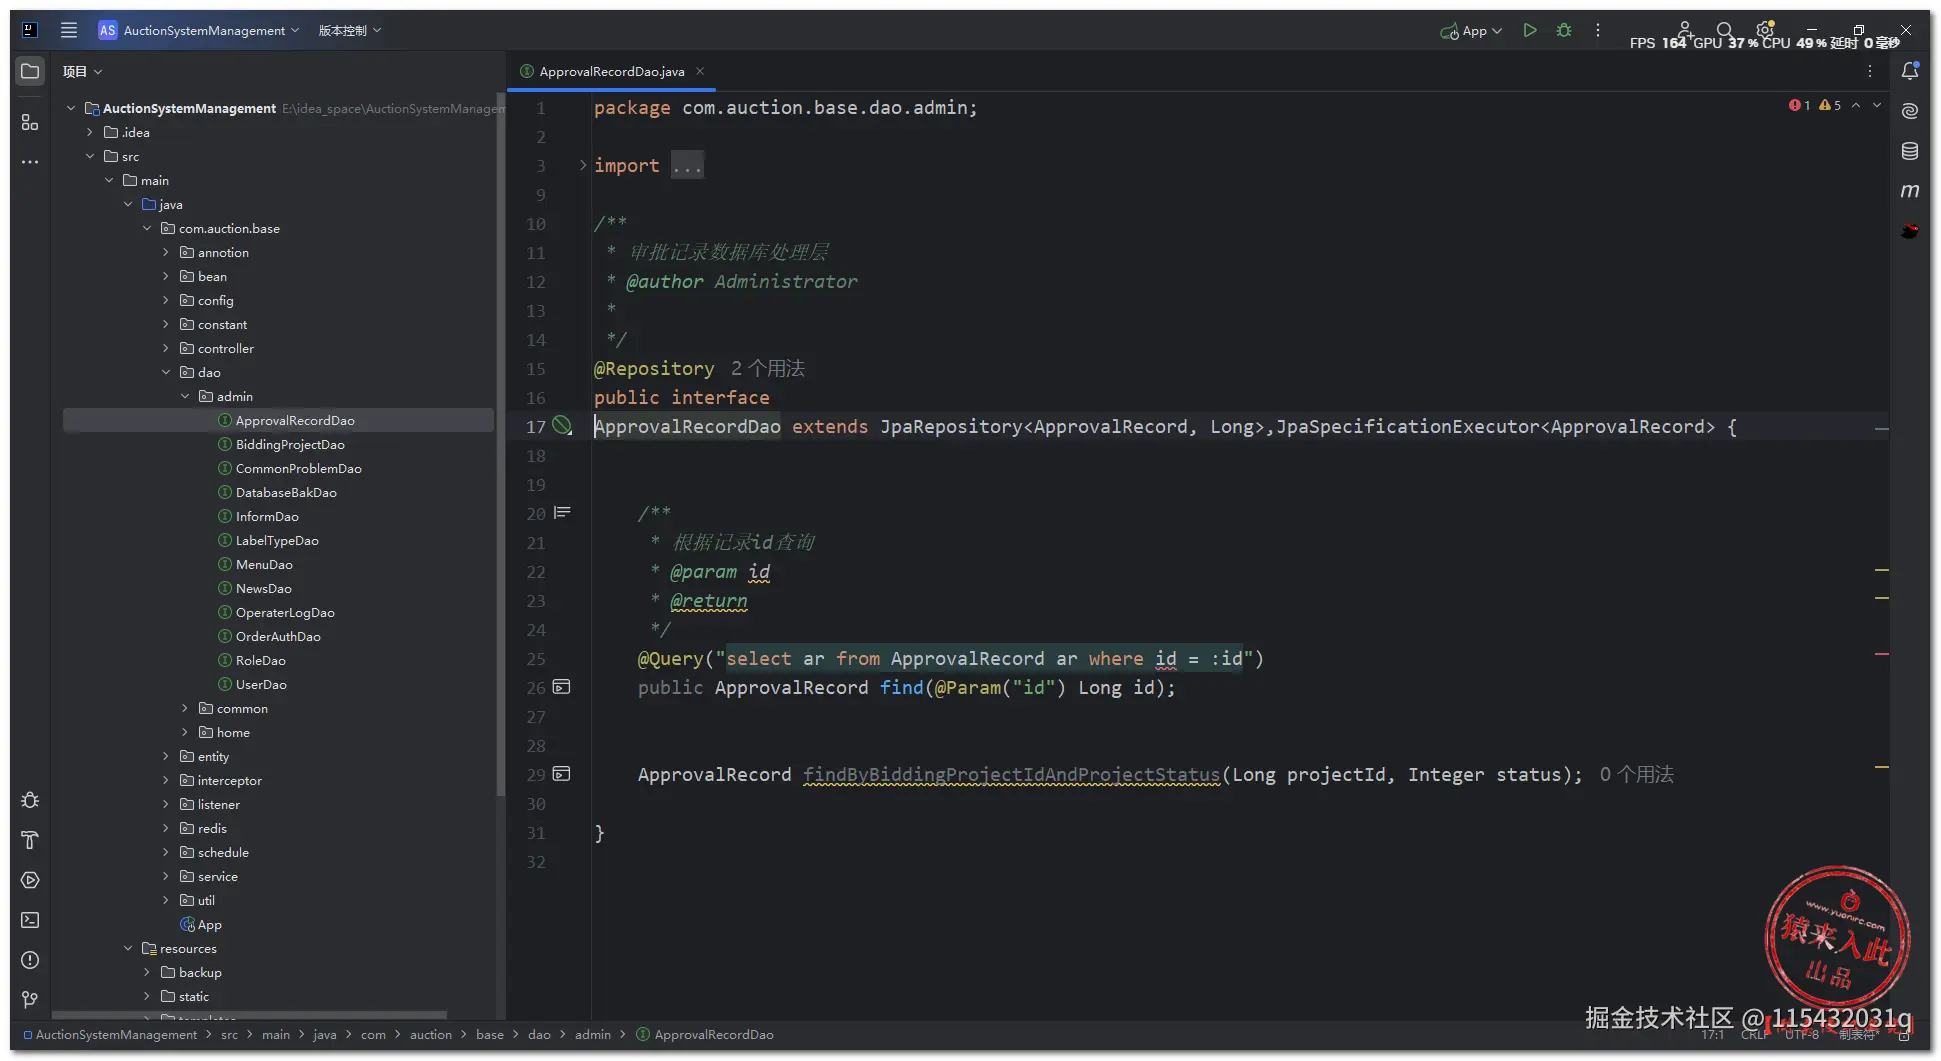Collapse the dao package
1941x1061 pixels.
[x=166, y=372]
